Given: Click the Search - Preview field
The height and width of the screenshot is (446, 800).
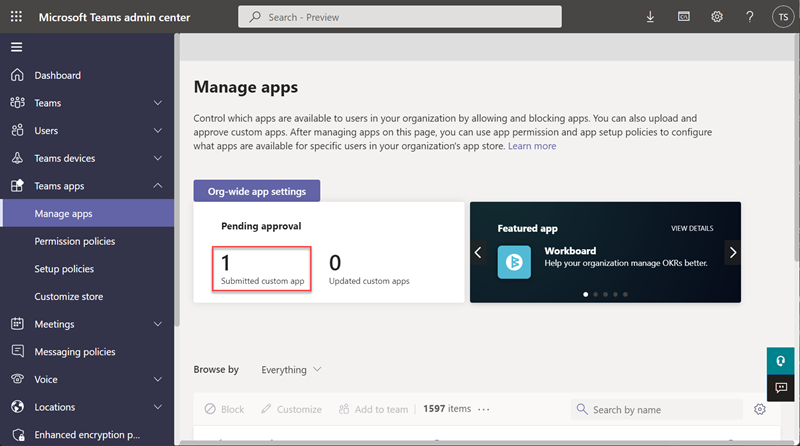Looking at the screenshot, I should point(399,17).
